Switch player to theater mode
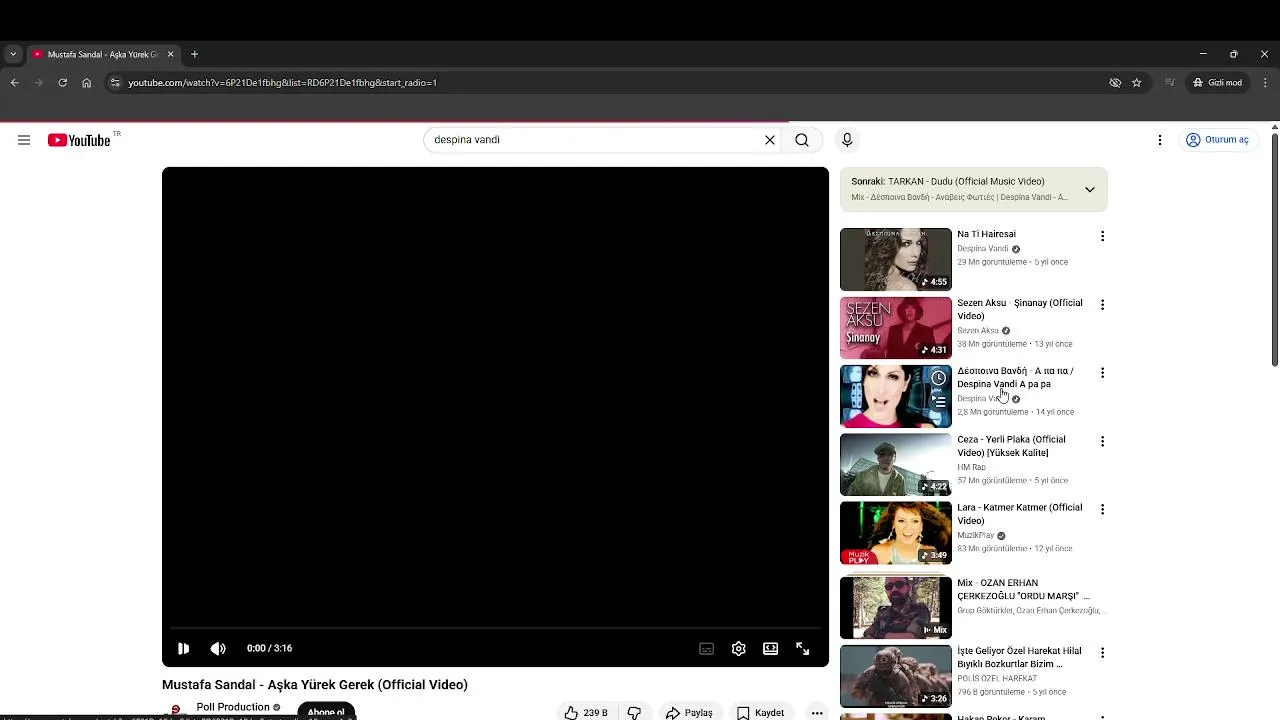Viewport: 1280px width, 720px height. (x=770, y=649)
